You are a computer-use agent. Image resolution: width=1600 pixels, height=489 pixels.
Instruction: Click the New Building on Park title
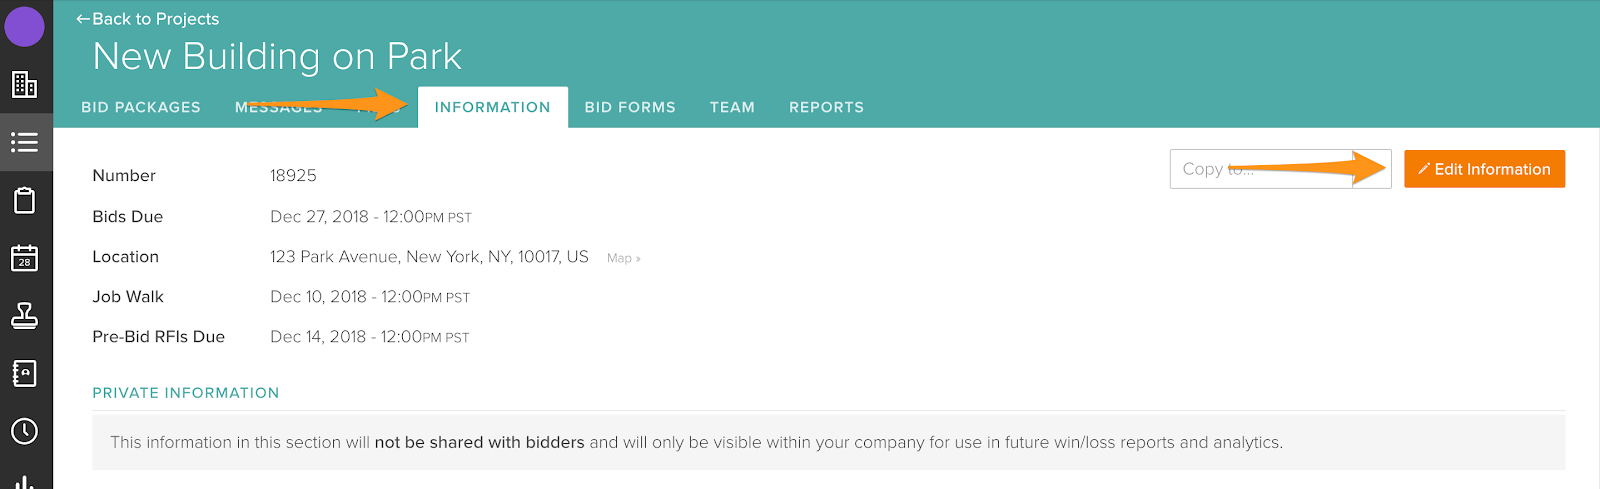(277, 57)
